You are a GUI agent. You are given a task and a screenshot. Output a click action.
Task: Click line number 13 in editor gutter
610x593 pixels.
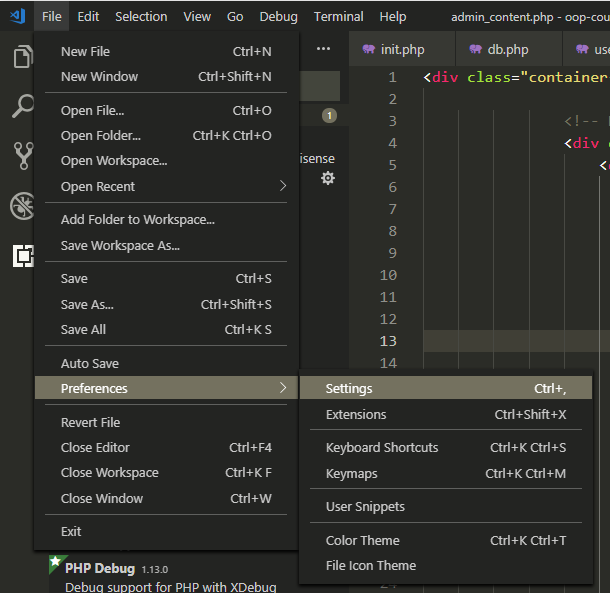pyautogui.click(x=388, y=341)
